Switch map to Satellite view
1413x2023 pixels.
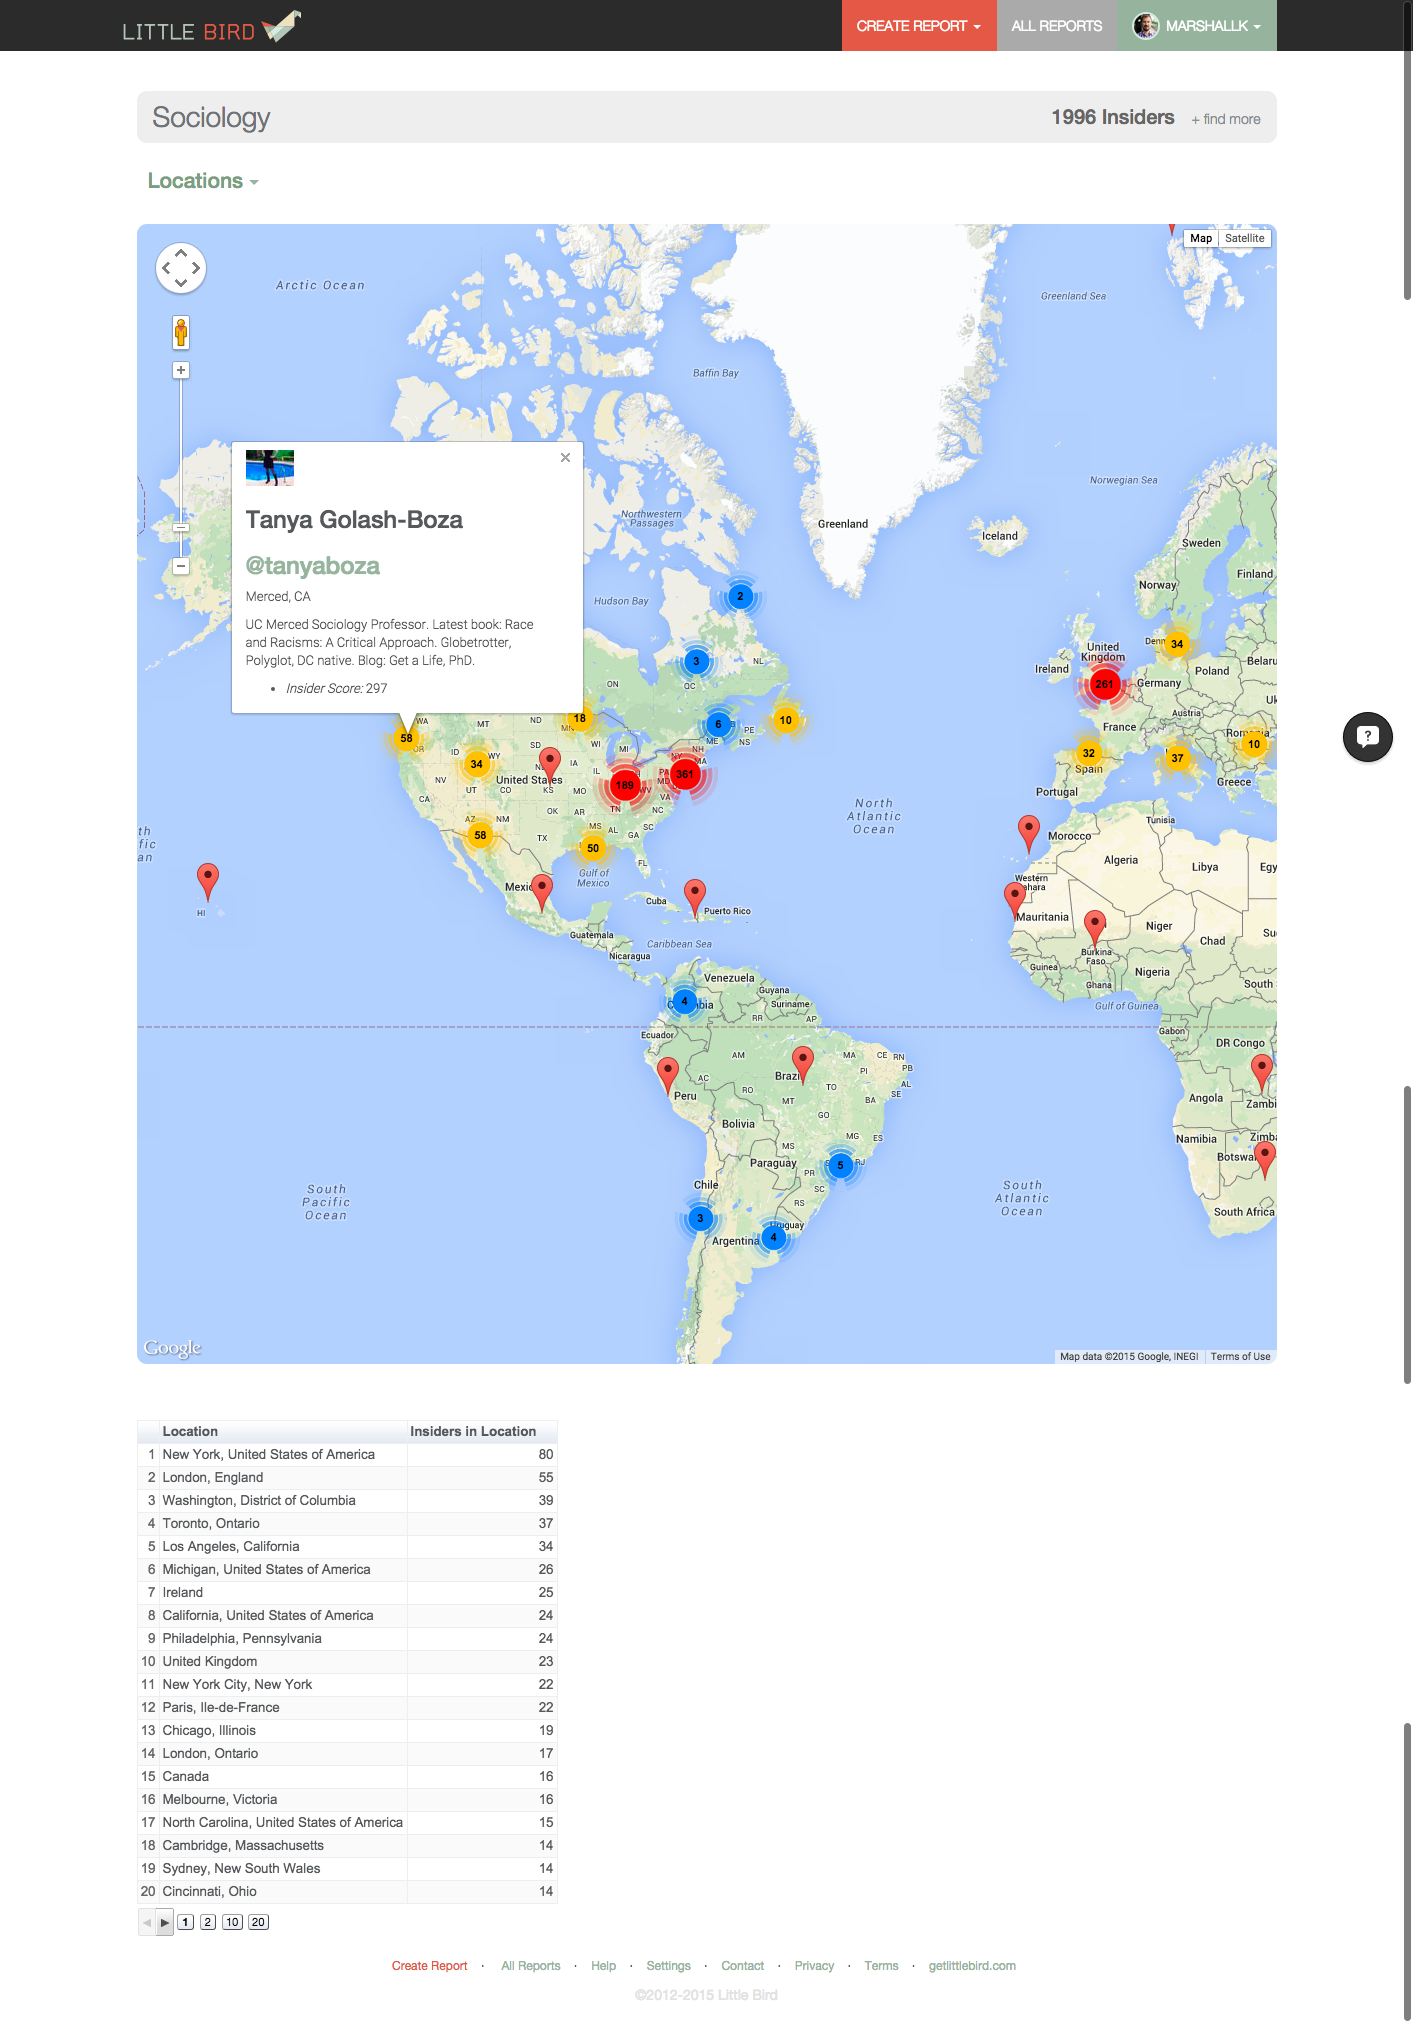click(1244, 238)
